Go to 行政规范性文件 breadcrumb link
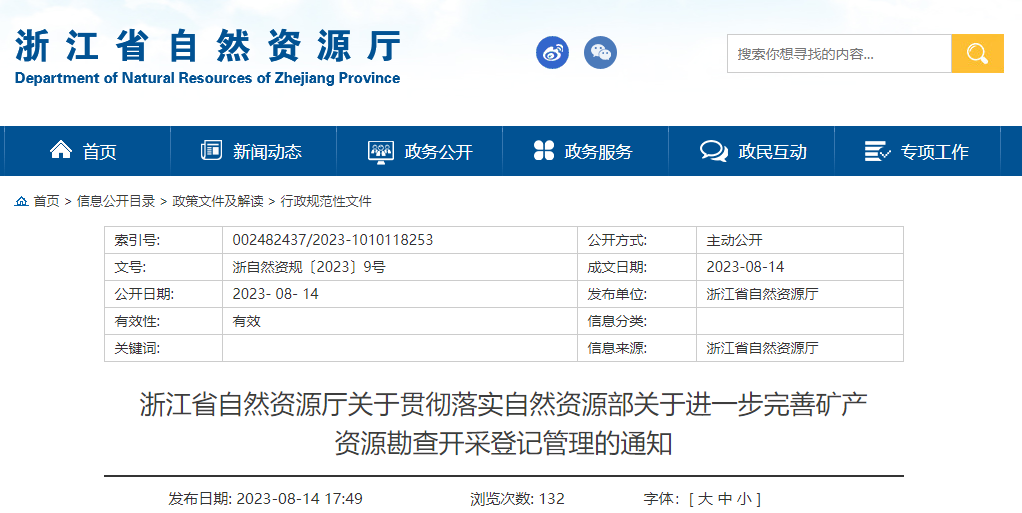The image size is (1022, 513). point(326,201)
